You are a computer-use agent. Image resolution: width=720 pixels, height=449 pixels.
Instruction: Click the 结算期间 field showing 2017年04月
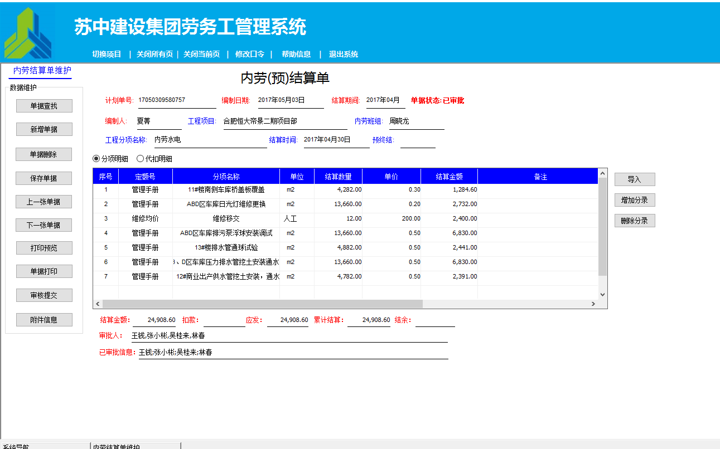(385, 101)
